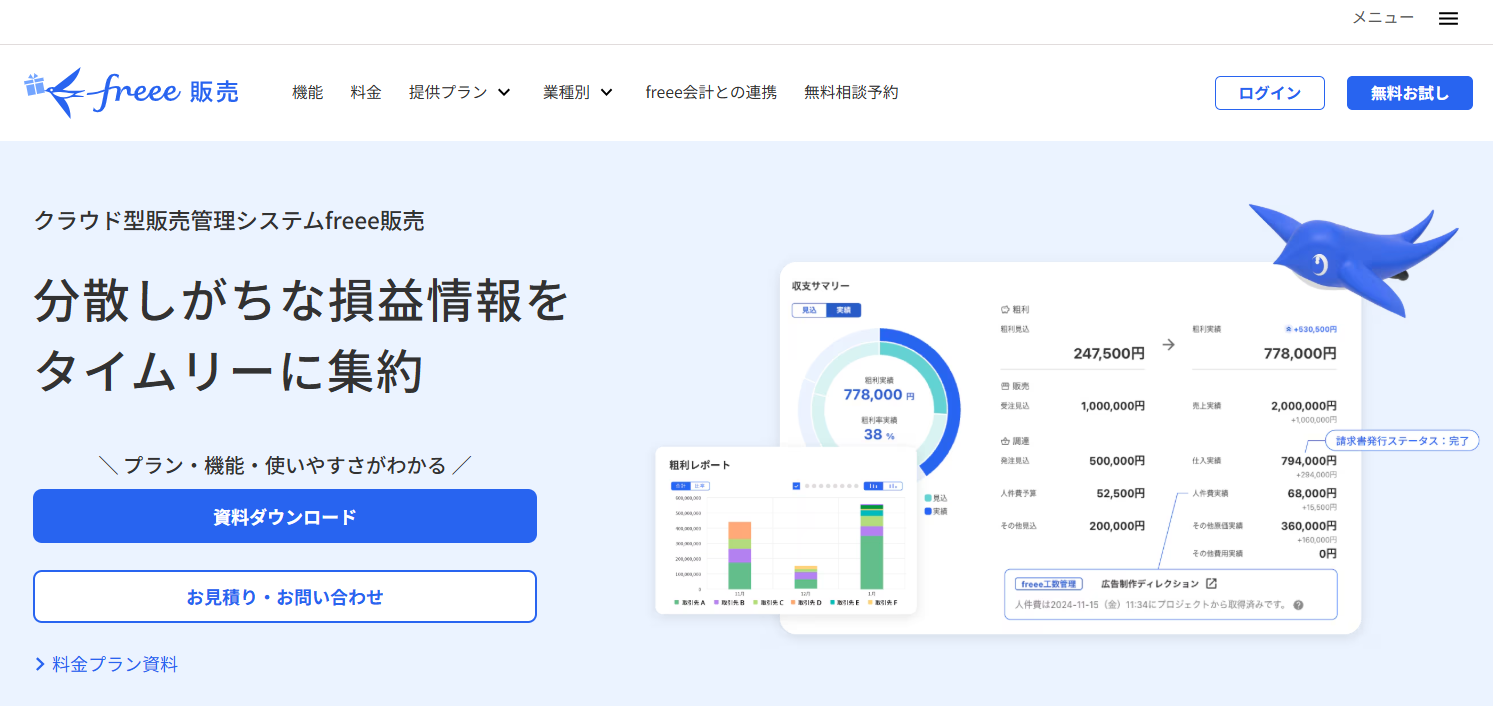The width and height of the screenshot is (1493, 706).
Task: Follow the 料金プラン資料 link
Action: 106,664
